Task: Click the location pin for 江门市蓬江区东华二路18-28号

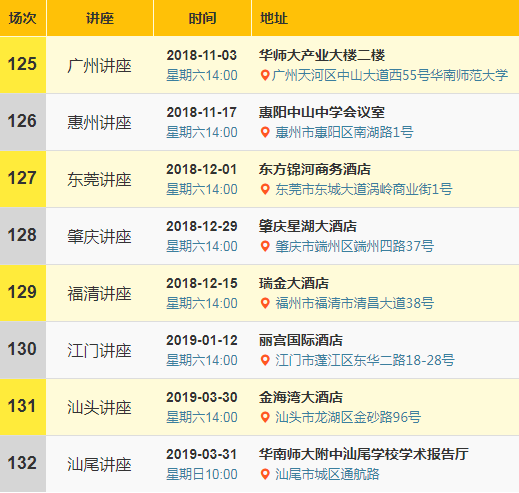Action: (265, 360)
